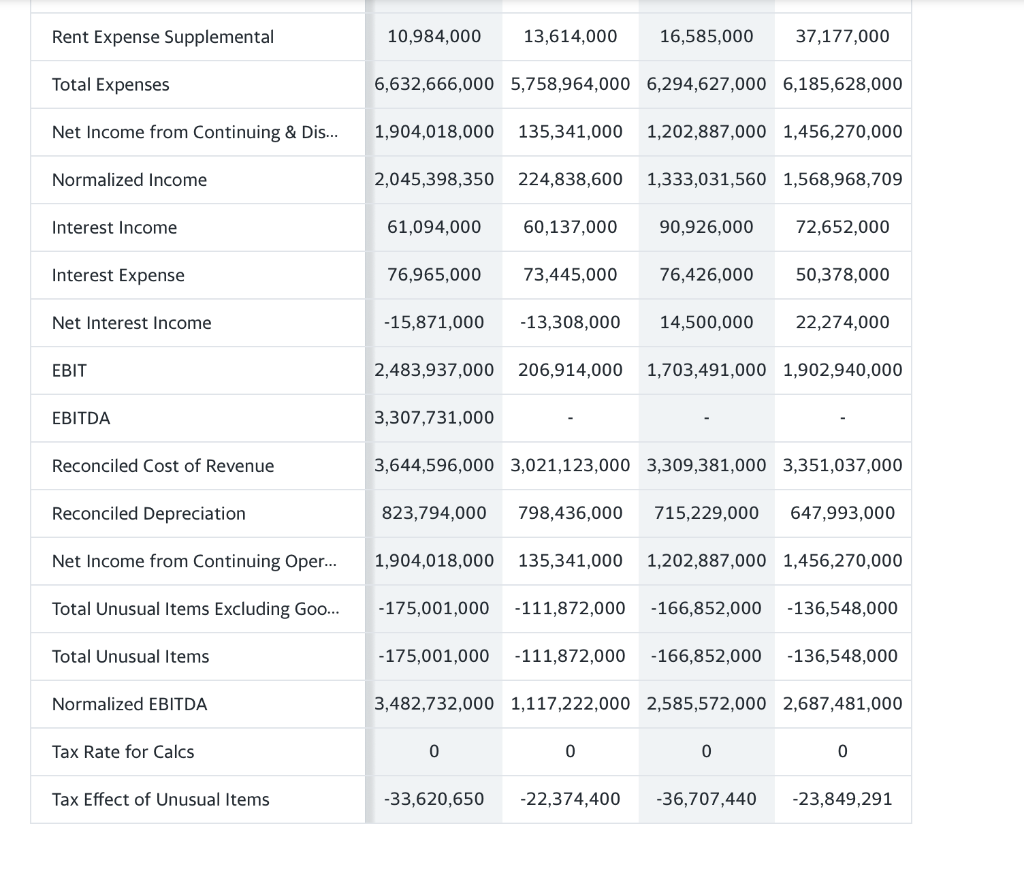The height and width of the screenshot is (873, 1024).
Task: Select the Interest Income row label
Action: point(113,227)
